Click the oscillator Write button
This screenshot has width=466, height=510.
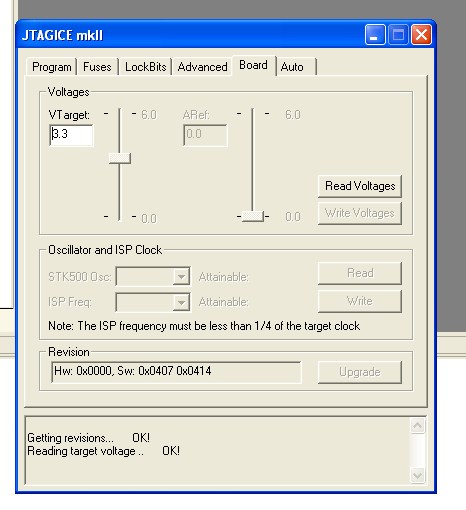tap(360, 301)
